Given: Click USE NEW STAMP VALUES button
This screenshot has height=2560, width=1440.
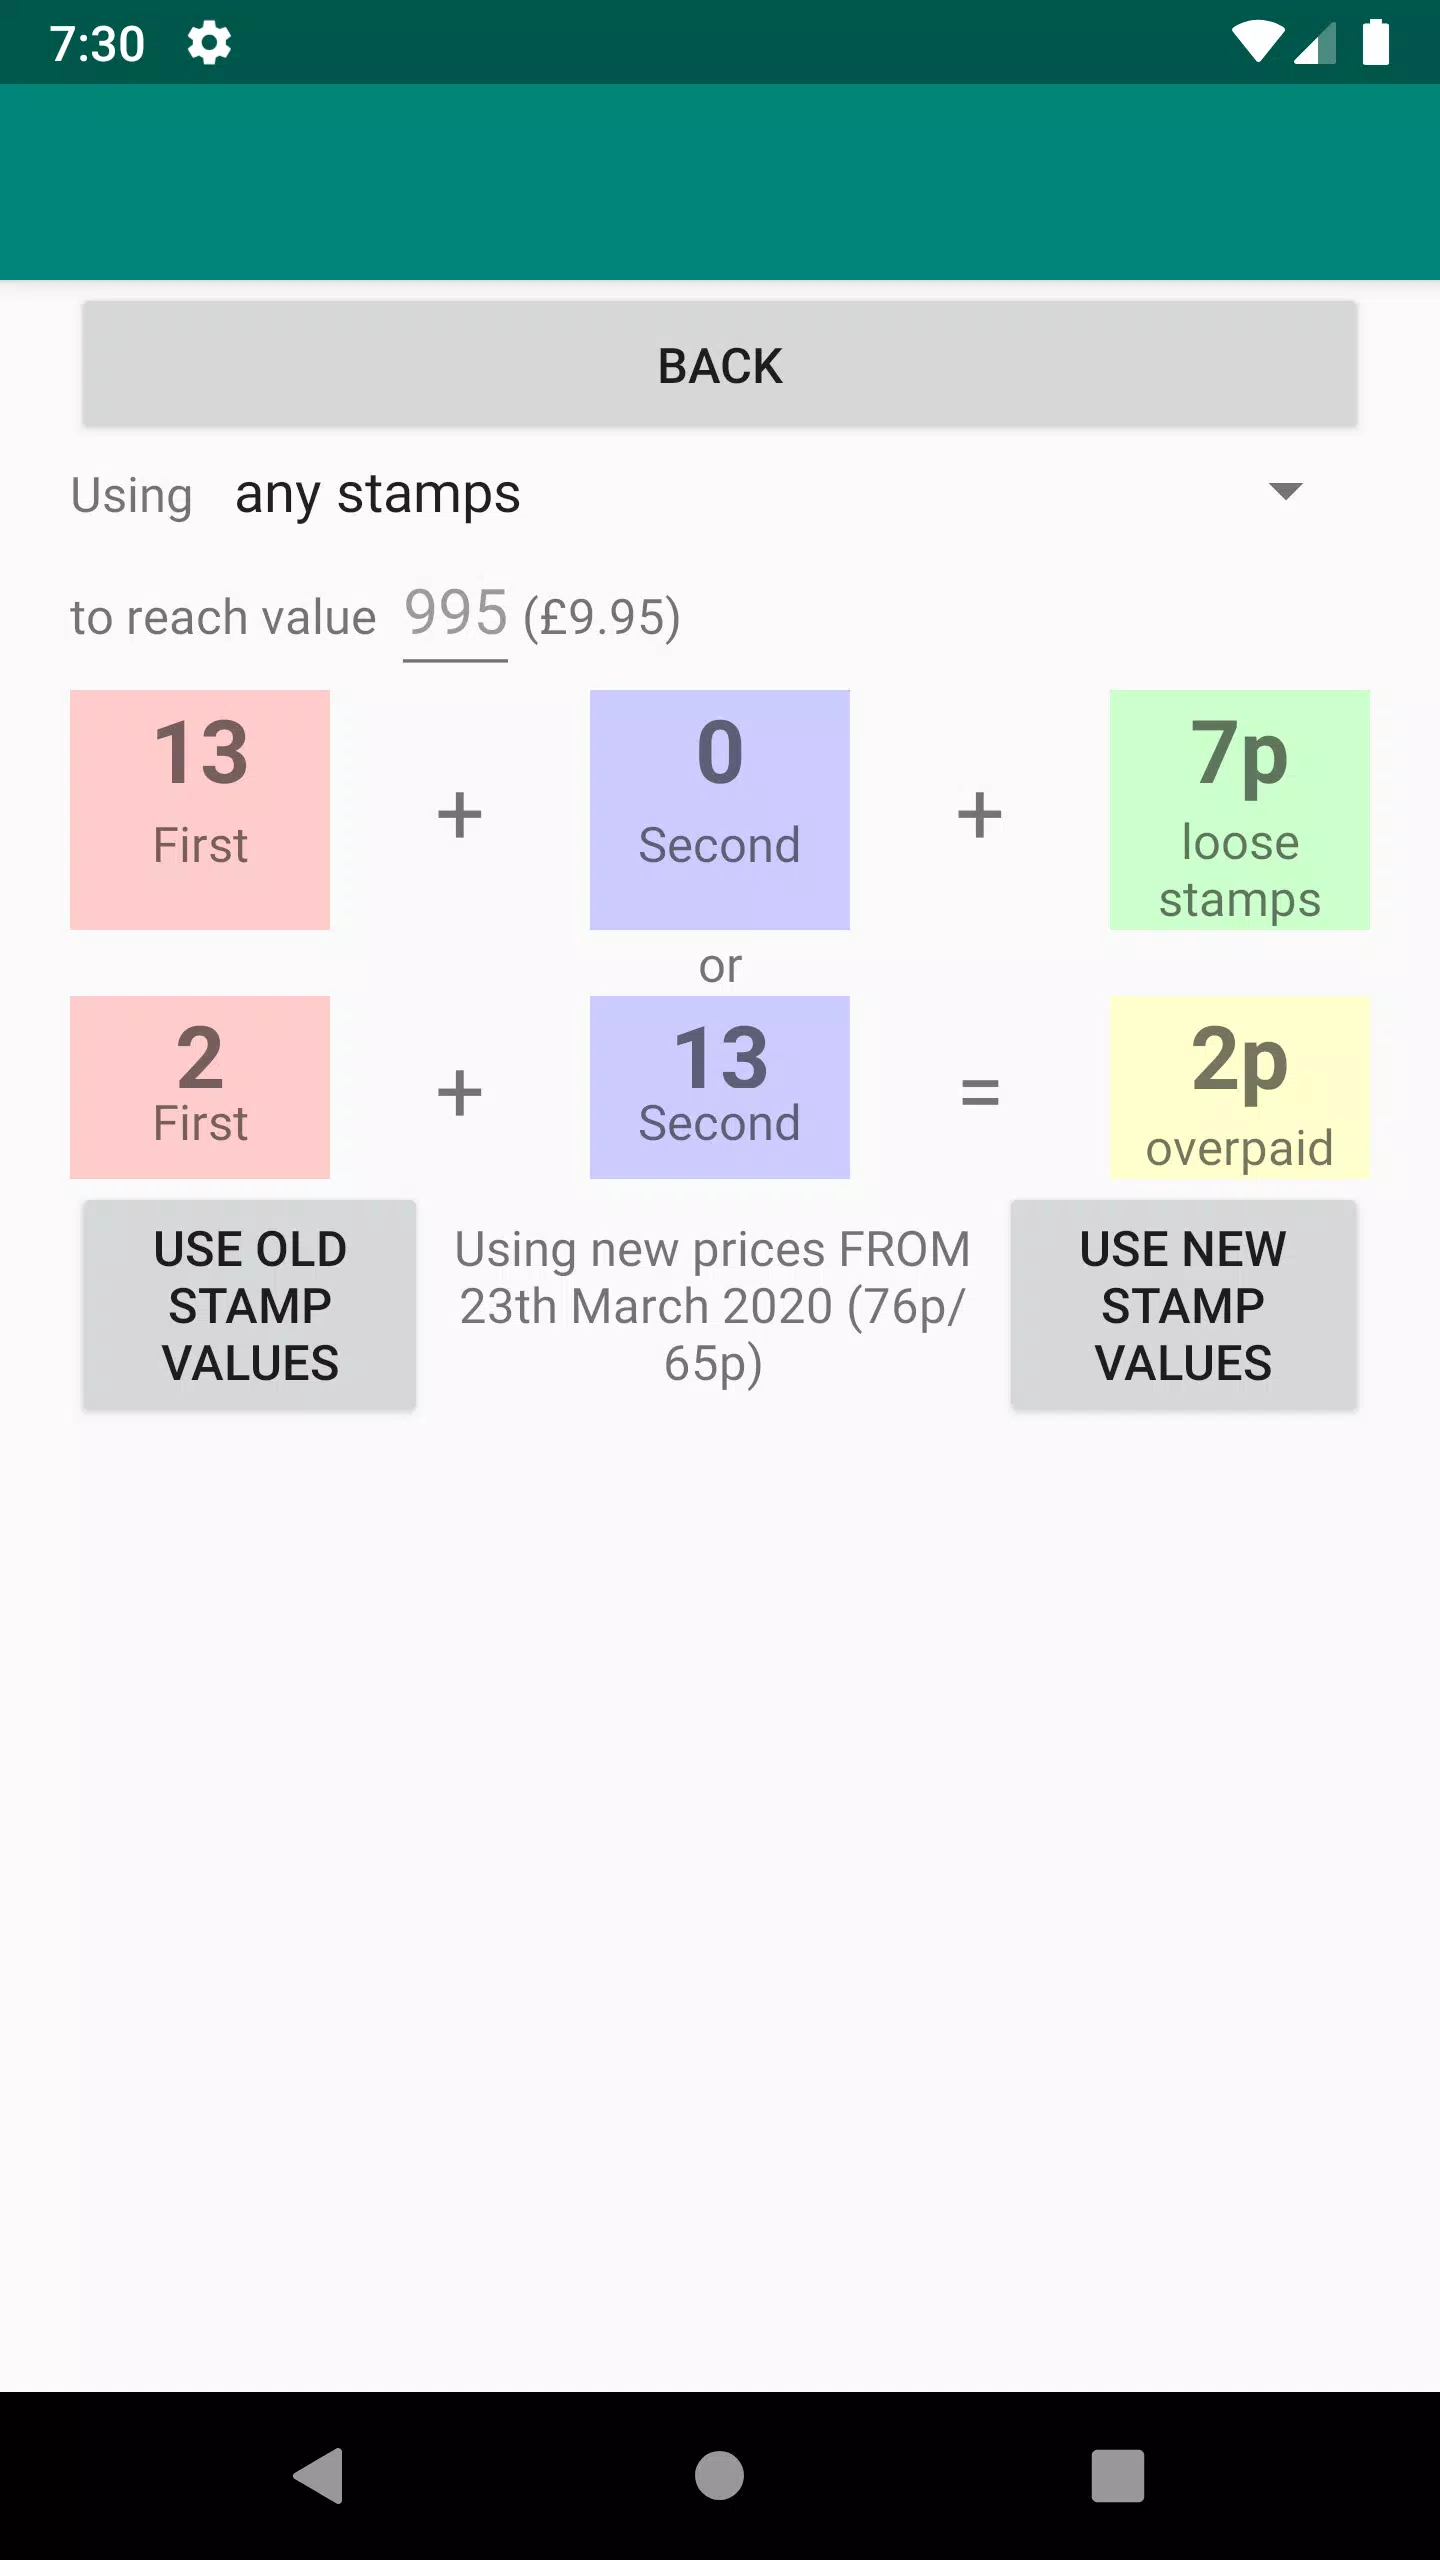Looking at the screenshot, I should (x=1184, y=1306).
